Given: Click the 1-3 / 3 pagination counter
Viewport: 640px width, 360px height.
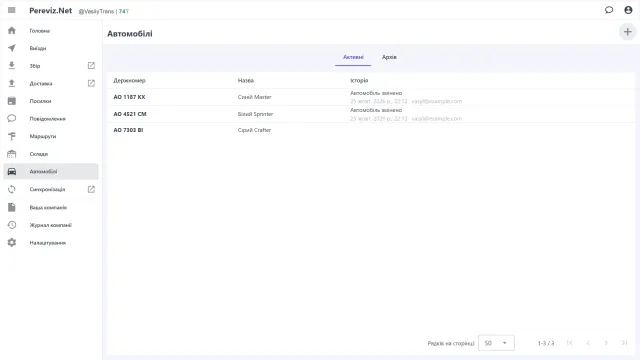Looking at the screenshot, I should pyautogui.click(x=546, y=343).
